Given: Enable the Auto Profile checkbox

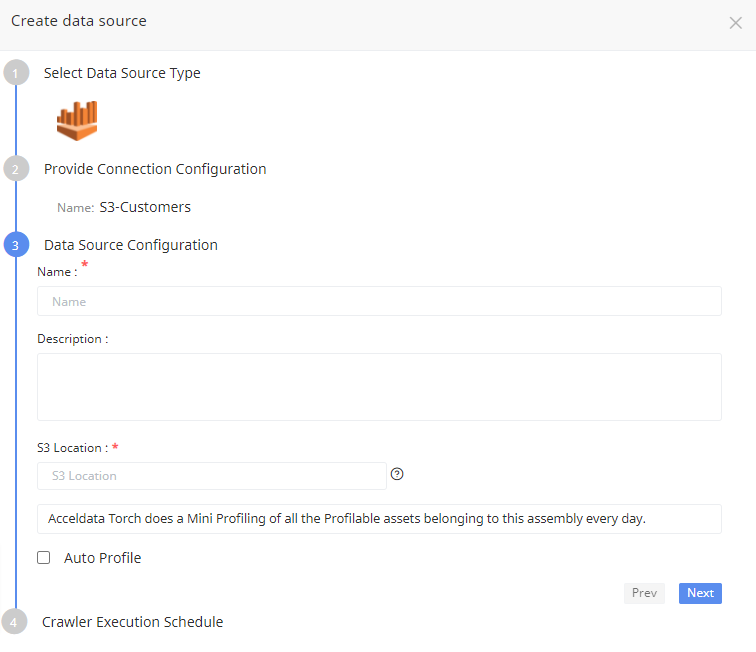Looking at the screenshot, I should tap(44, 558).
